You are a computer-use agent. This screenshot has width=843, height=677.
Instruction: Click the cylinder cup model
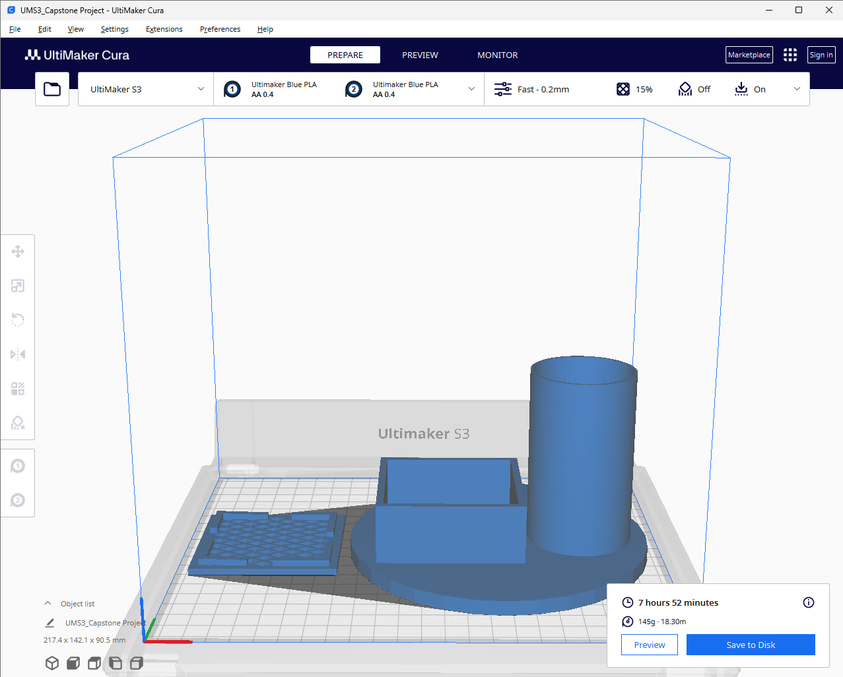[x=582, y=457]
